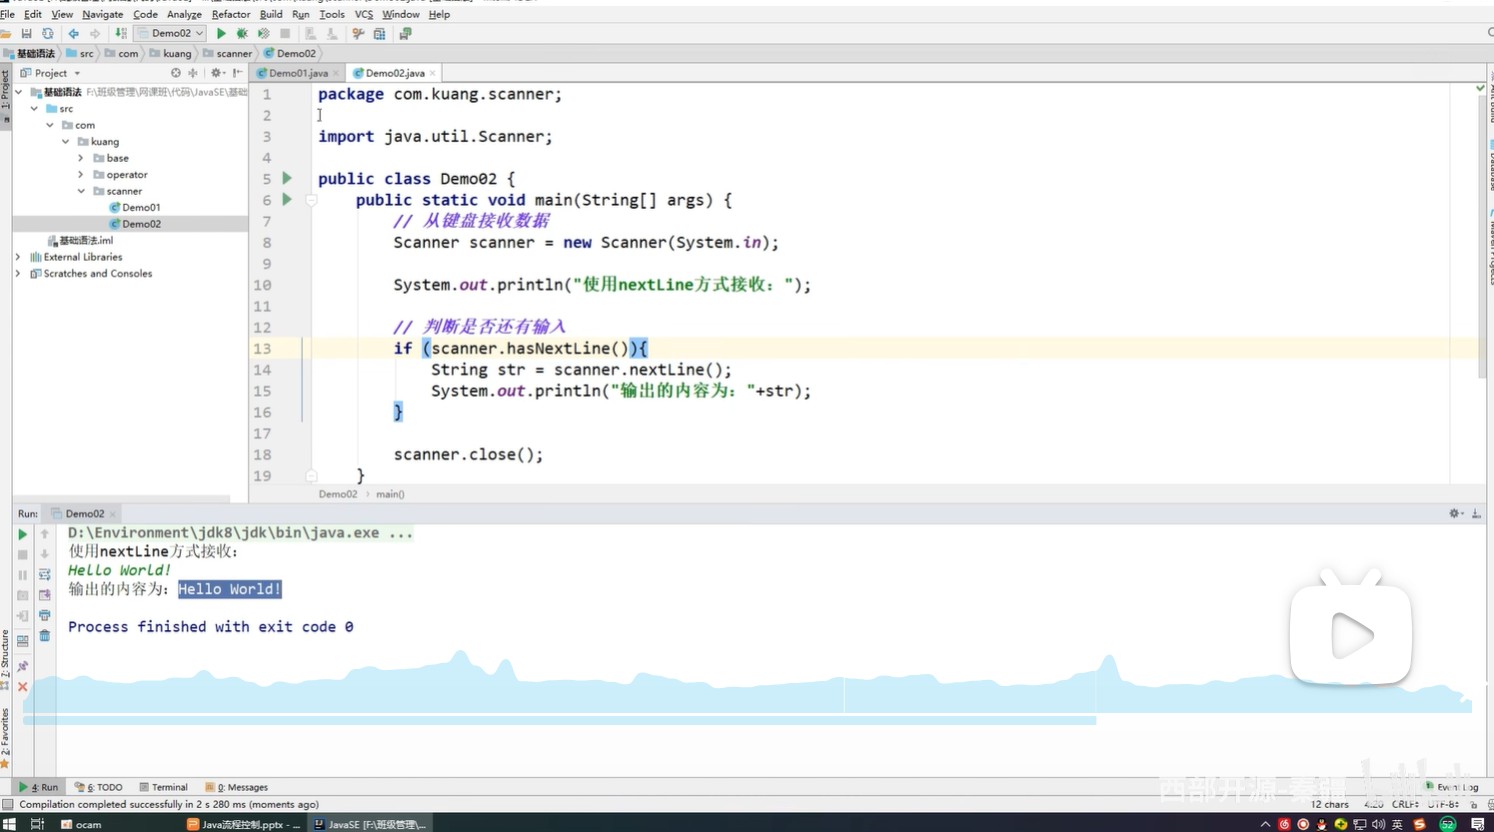Screen dimensions: 1494x832
Task: Navigate back with the blue arrow
Action: click(x=73, y=34)
